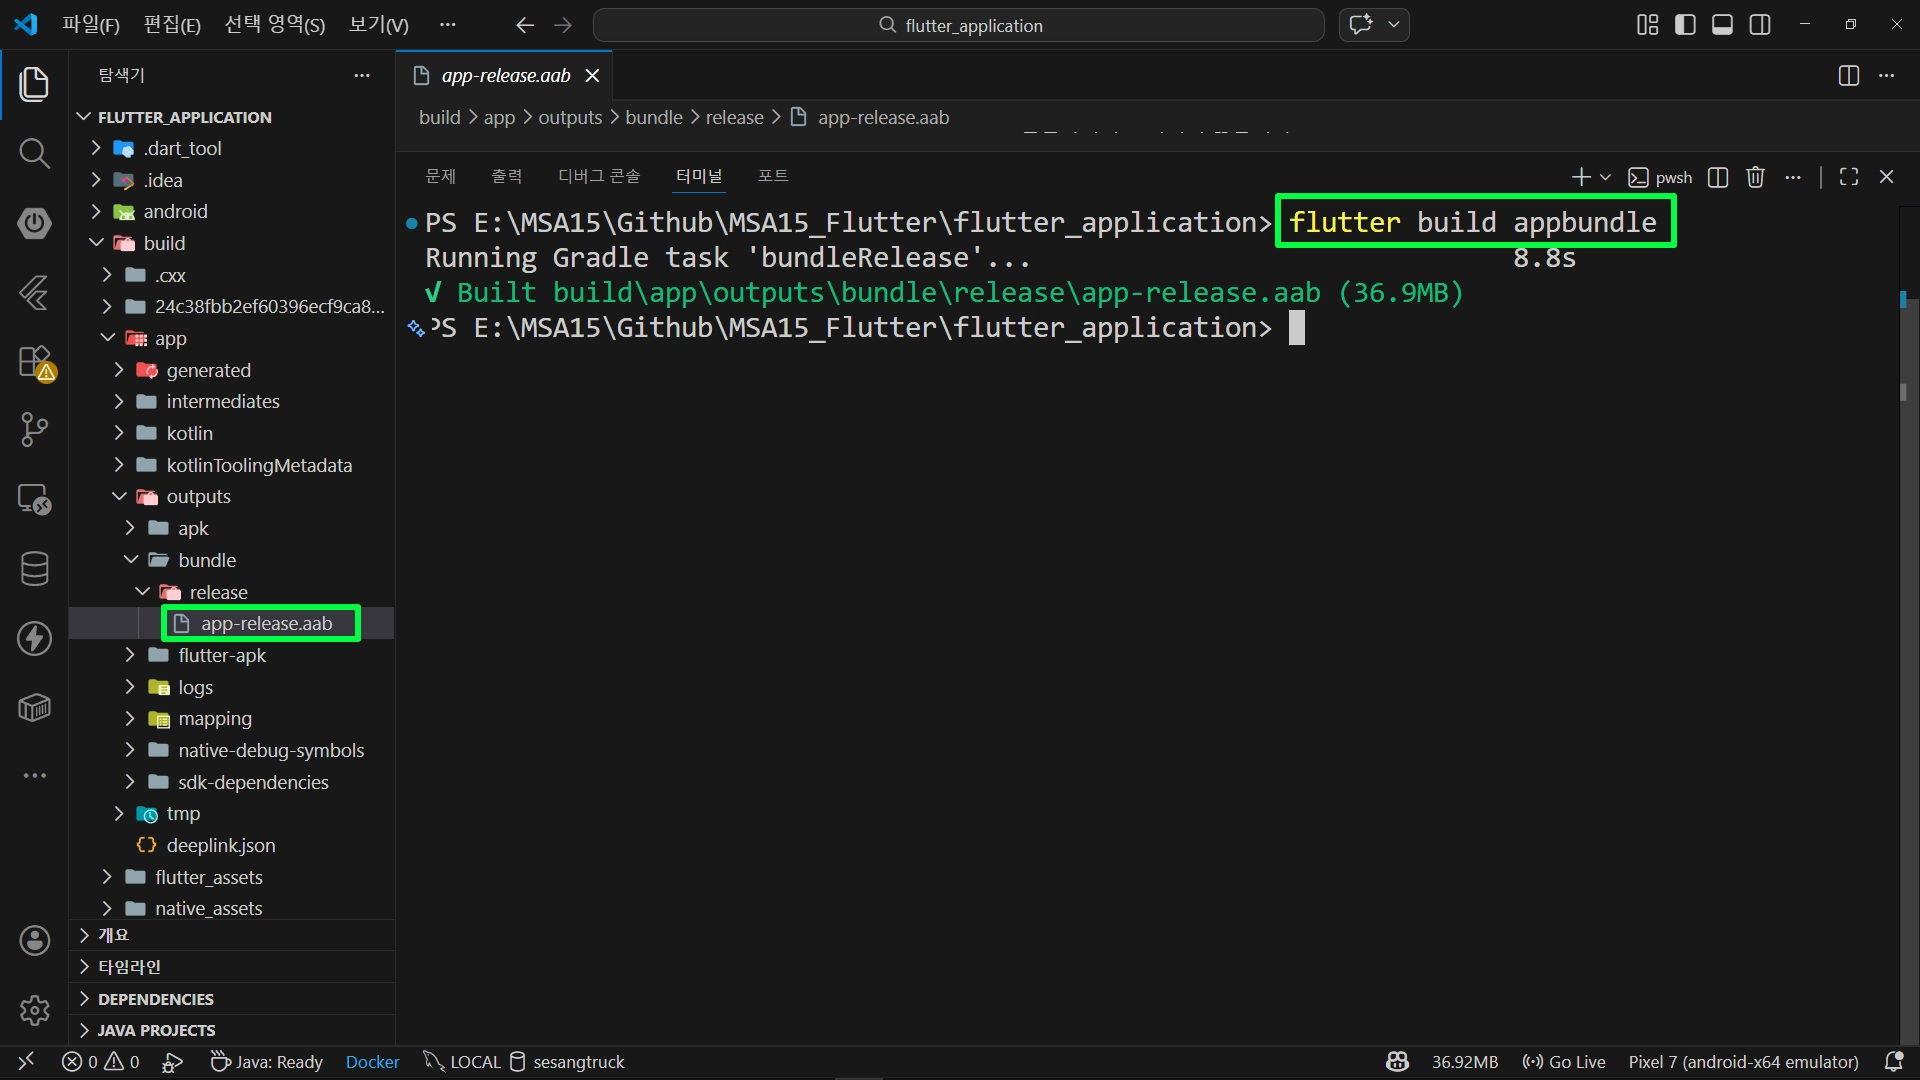Viewport: 1920px width, 1080px height.
Task: Maximize the terminal panel size
Action: [1849, 177]
